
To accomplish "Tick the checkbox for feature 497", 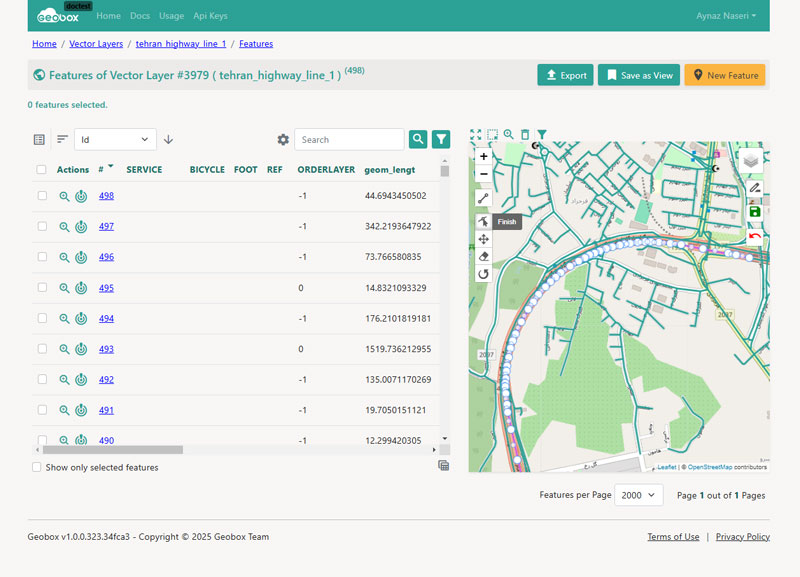I will (42, 226).
